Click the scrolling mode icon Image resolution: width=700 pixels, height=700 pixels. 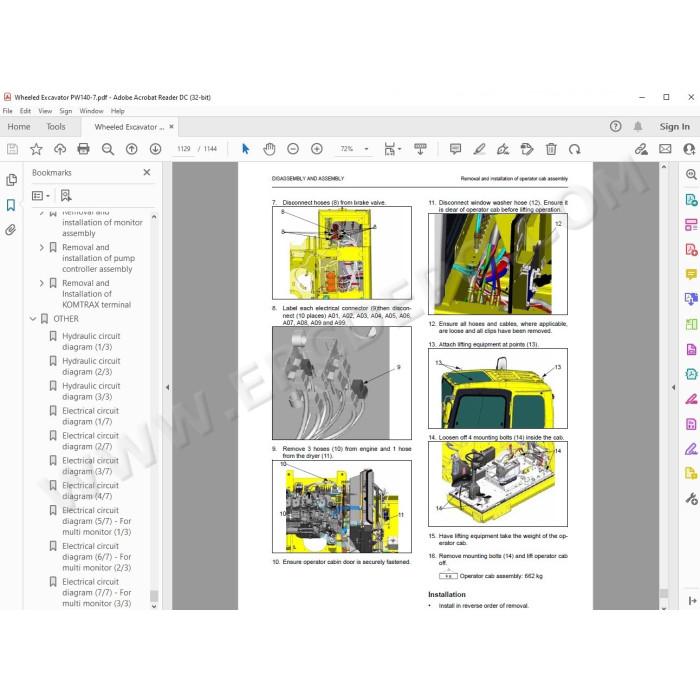[x=420, y=149]
